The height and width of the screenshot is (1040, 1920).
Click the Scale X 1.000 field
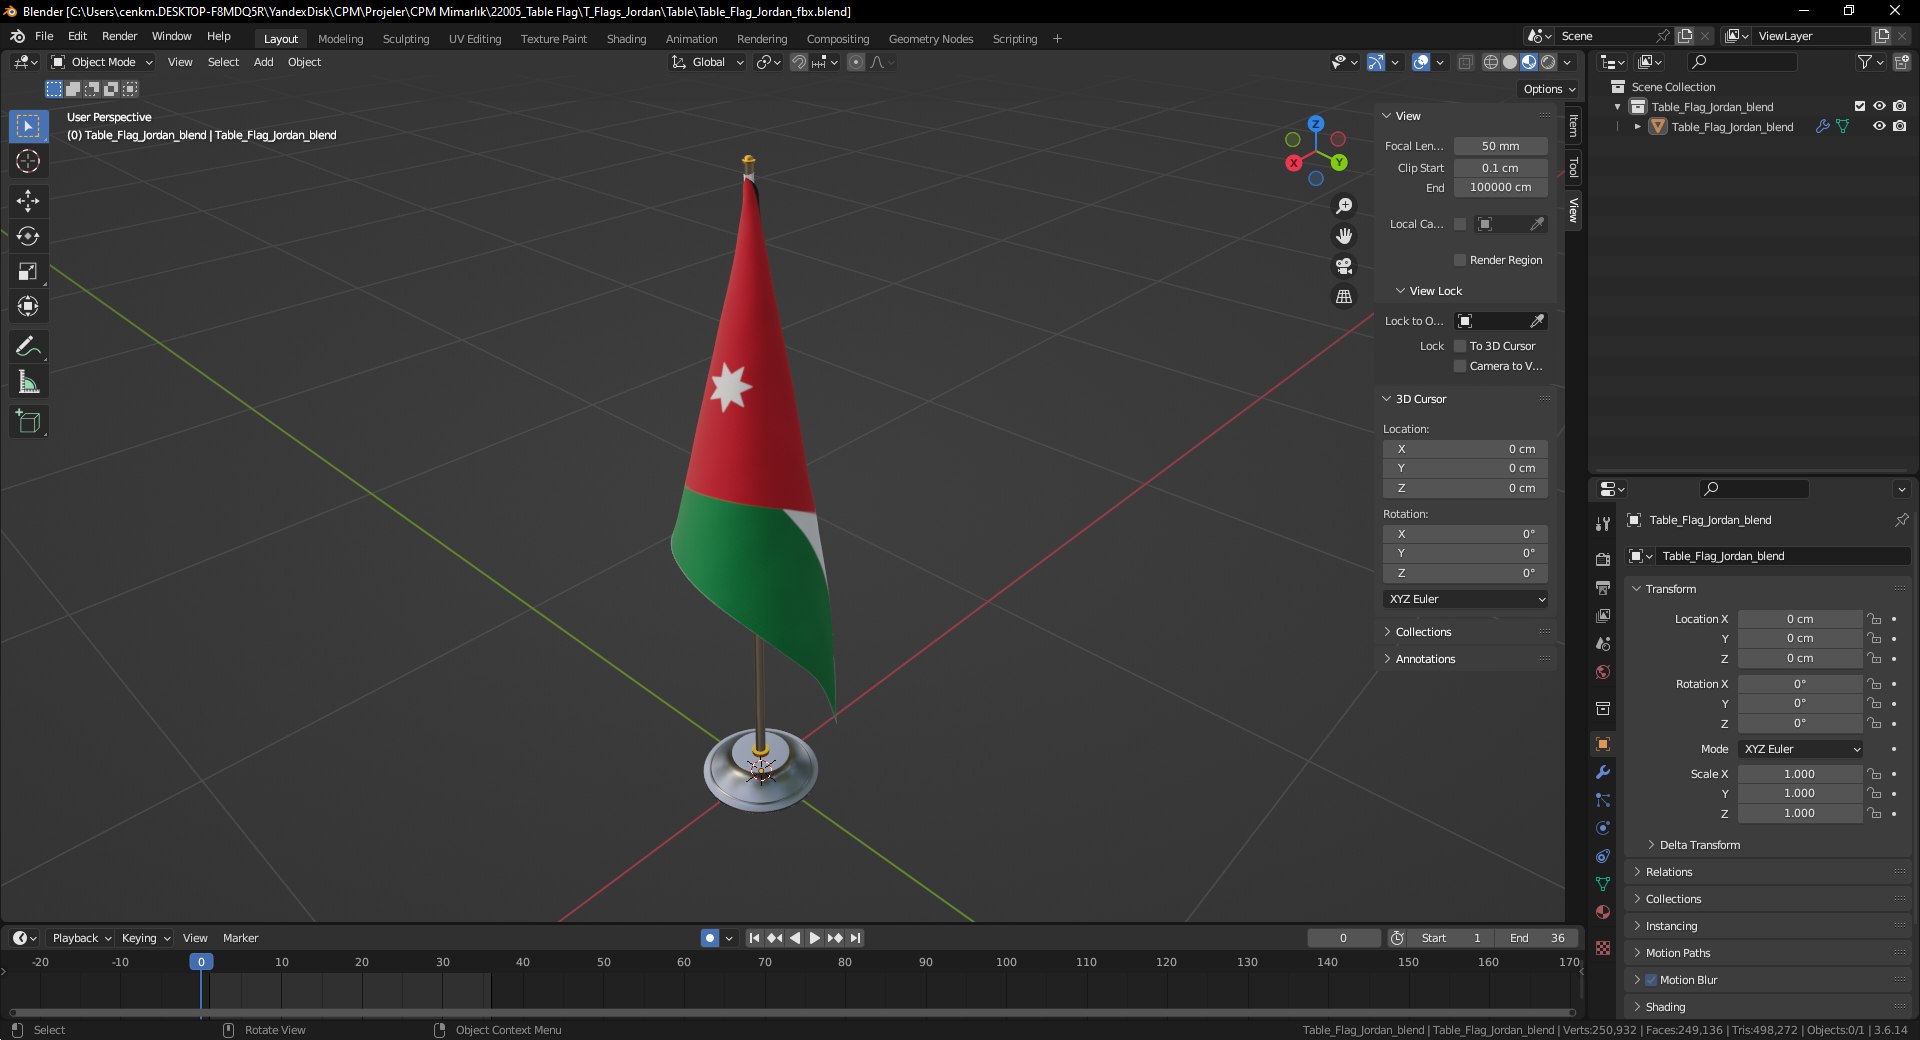click(x=1799, y=774)
